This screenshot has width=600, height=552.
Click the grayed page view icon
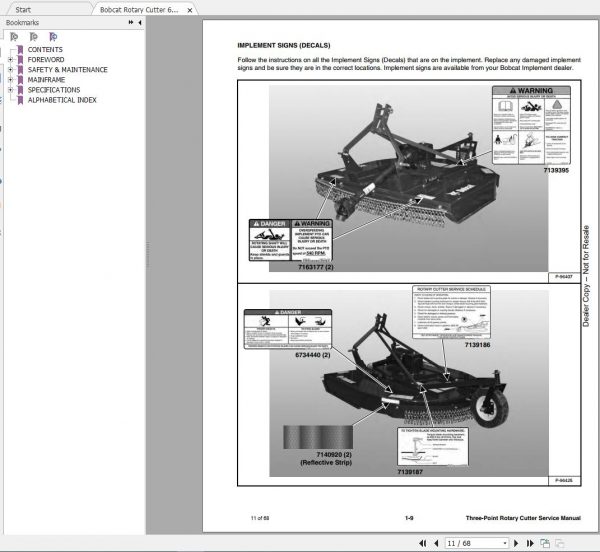559,543
